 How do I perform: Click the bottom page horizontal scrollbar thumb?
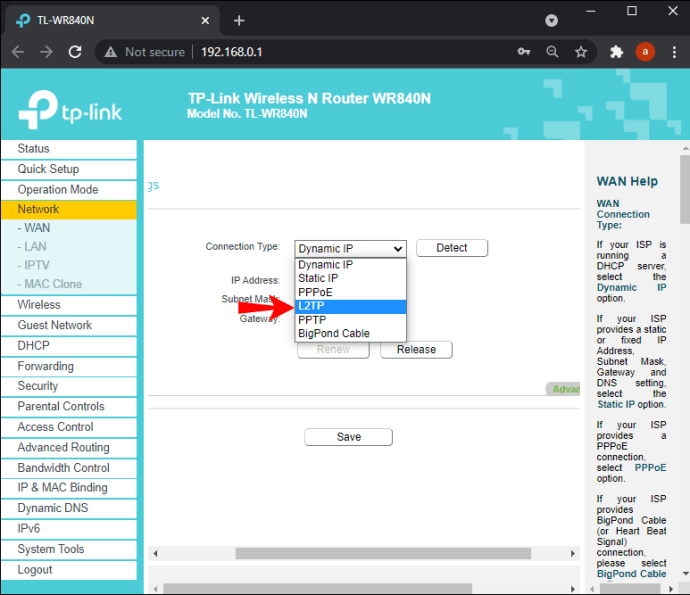[317, 589]
